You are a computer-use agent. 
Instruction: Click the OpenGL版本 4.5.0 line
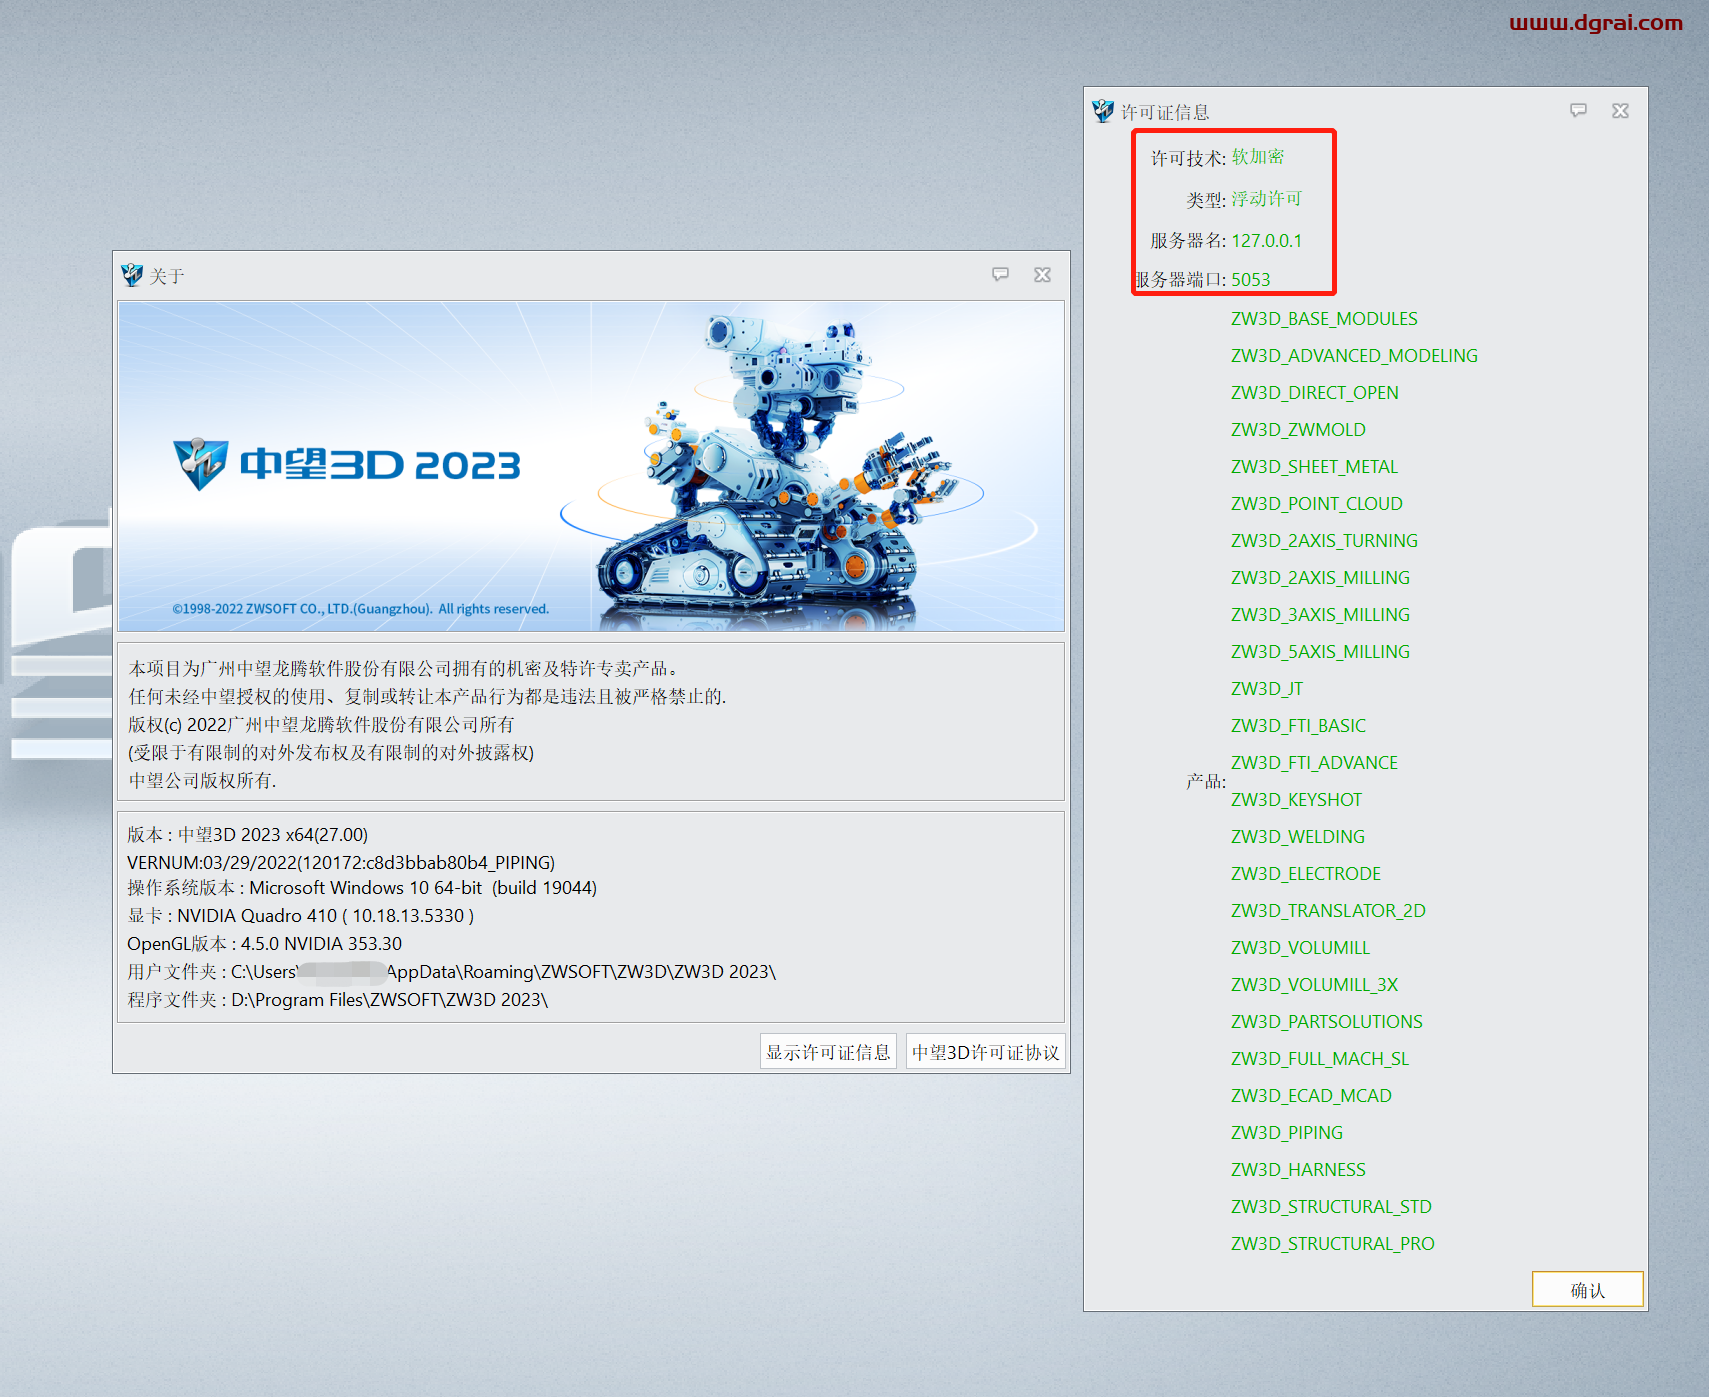[264, 944]
